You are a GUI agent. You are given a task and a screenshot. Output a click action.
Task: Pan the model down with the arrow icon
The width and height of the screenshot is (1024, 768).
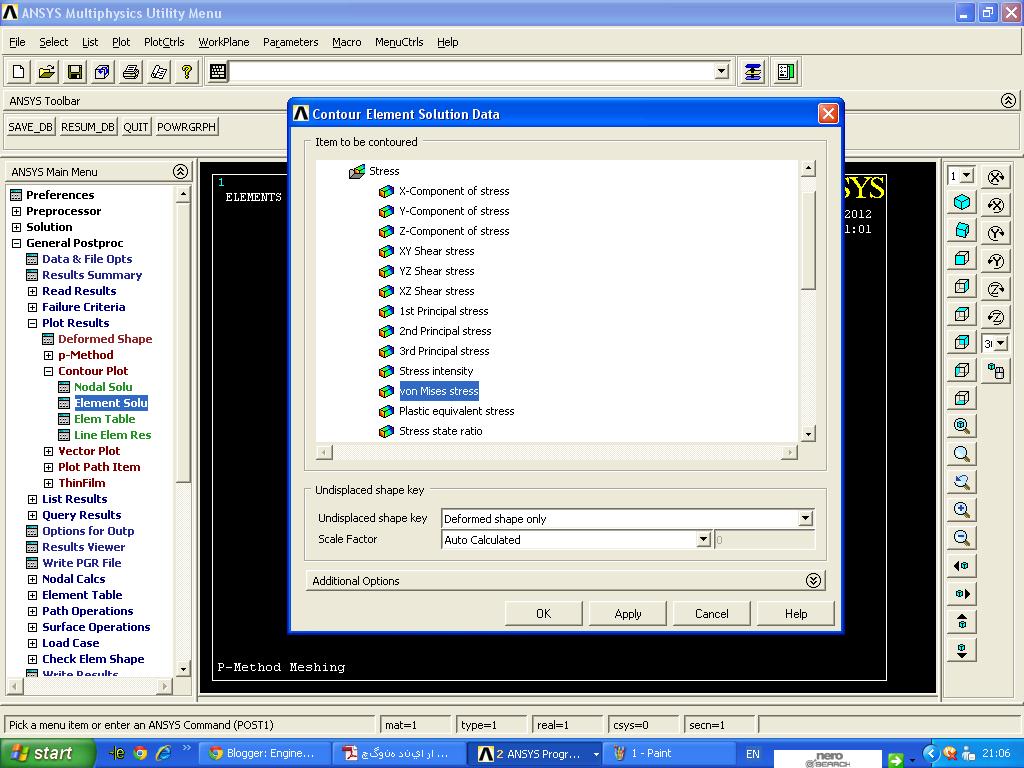tap(961, 650)
